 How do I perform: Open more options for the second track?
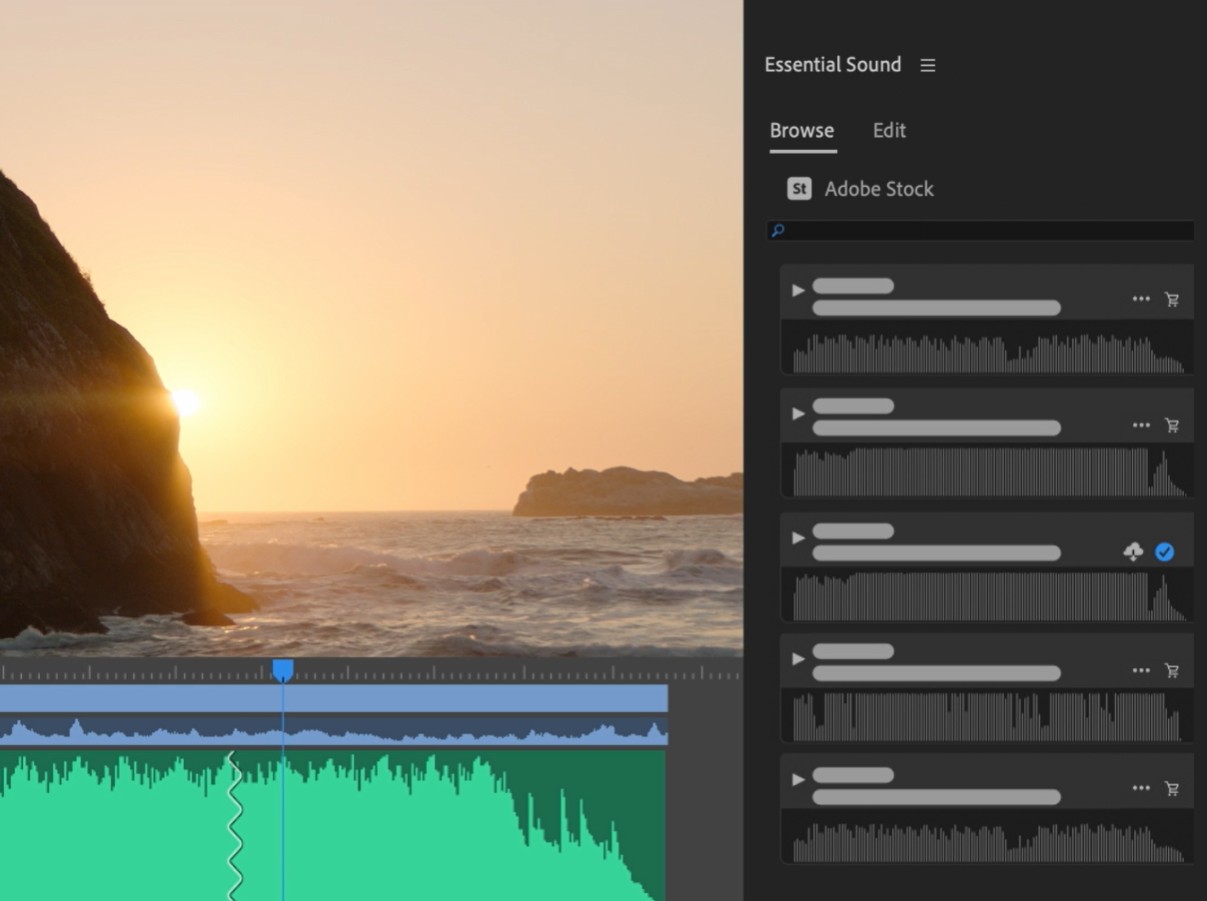pyautogui.click(x=1141, y=425)
